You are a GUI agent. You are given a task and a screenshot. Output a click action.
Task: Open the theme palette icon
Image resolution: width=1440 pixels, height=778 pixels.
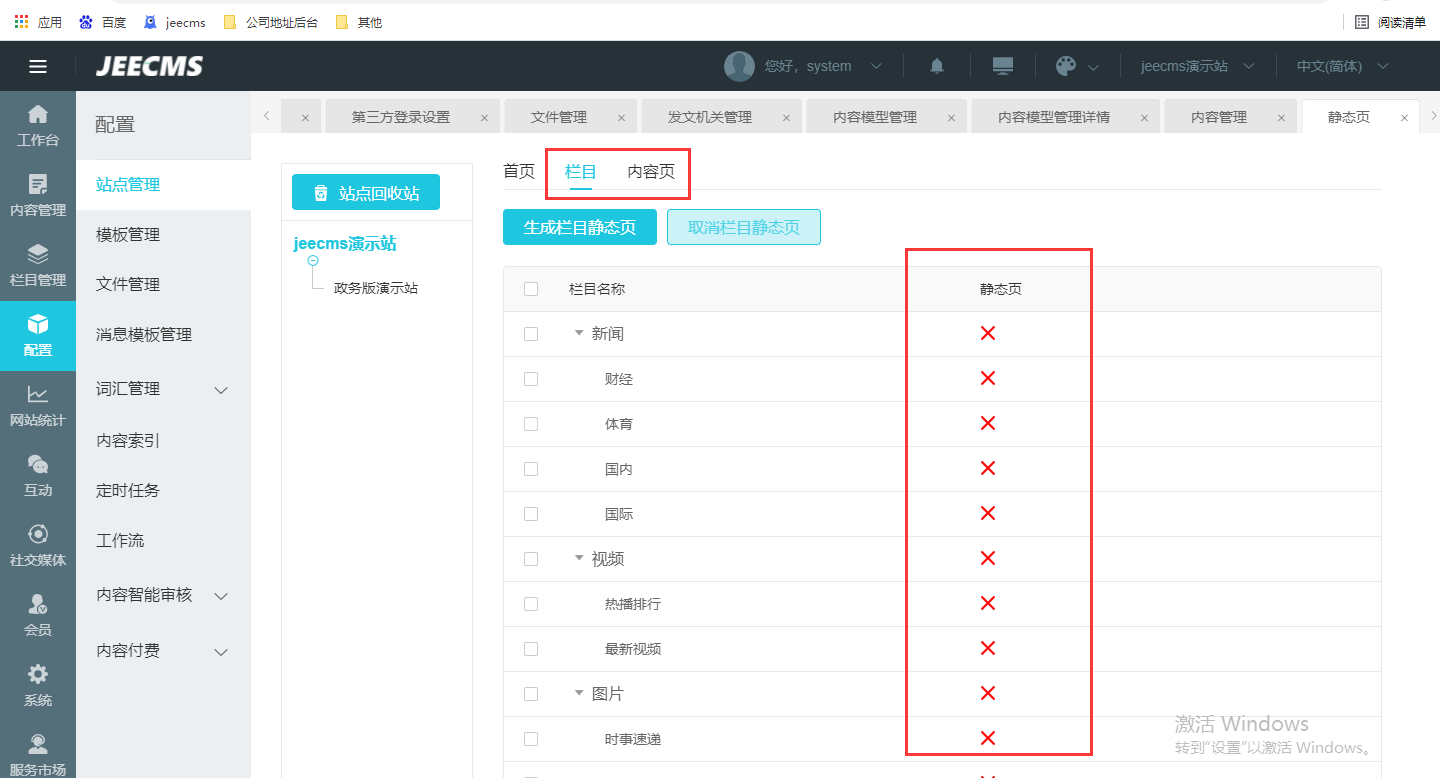(1066, 66)
